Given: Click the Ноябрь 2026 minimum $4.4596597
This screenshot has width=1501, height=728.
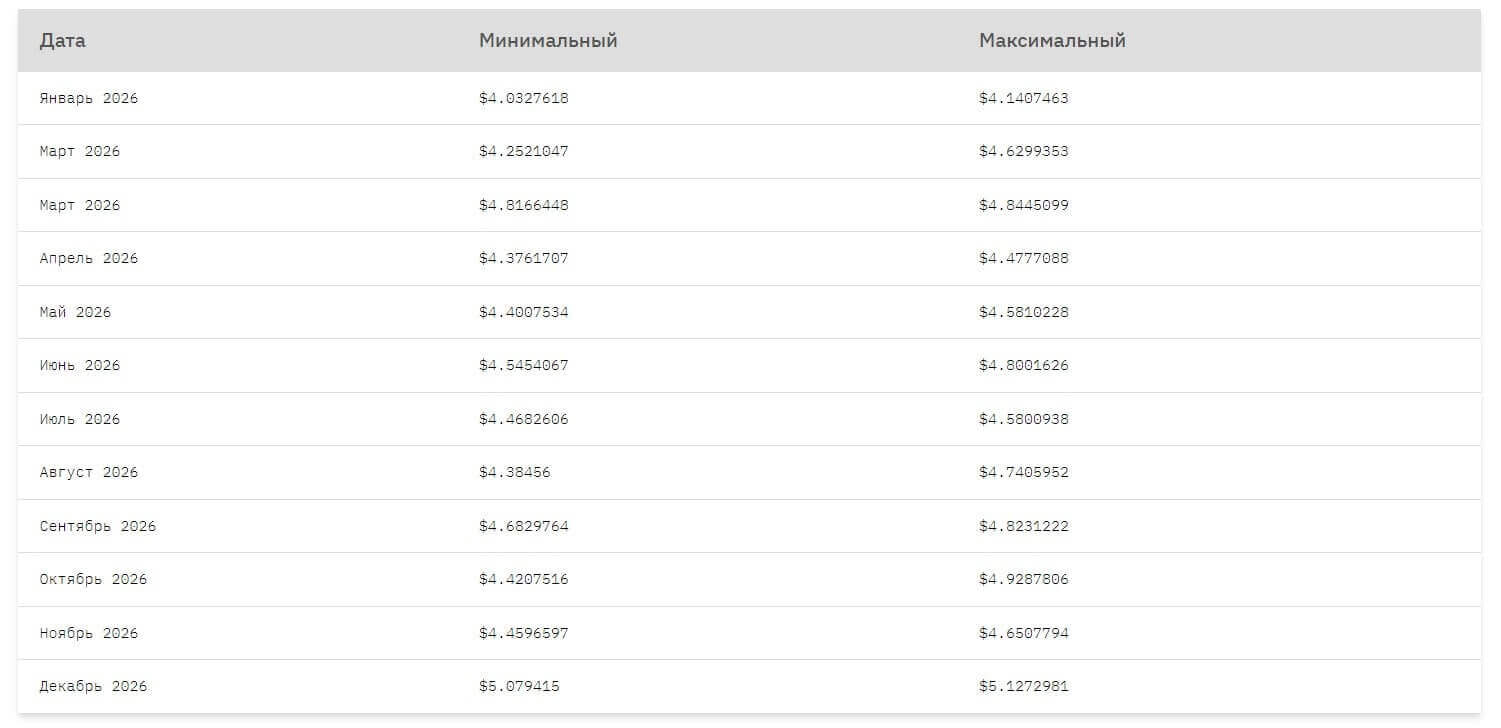Looking at the screenshot, I should (x=523, y=633).
